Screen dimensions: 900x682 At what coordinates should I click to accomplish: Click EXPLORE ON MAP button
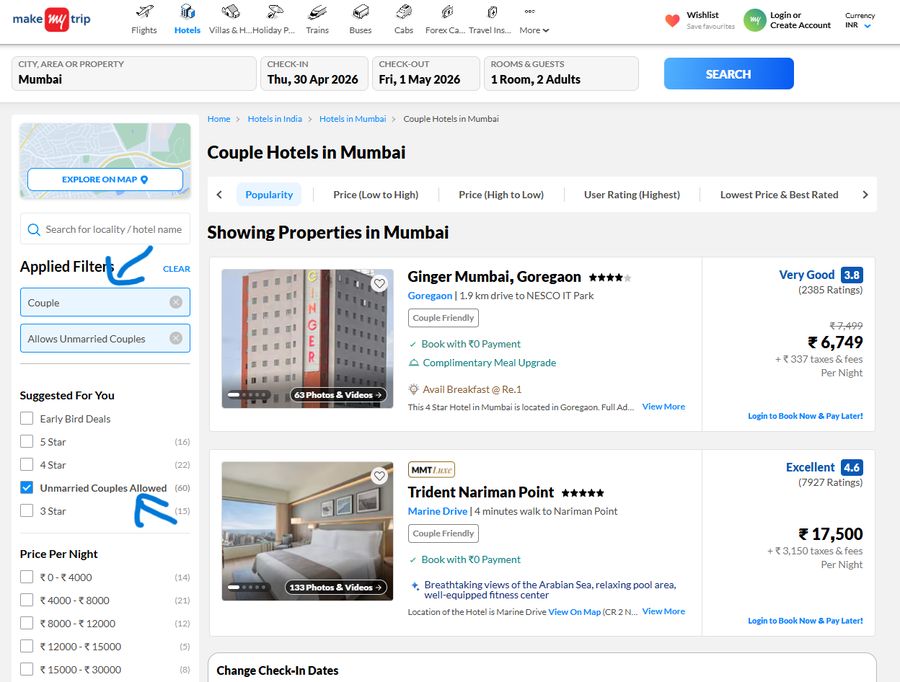point(105,180)
